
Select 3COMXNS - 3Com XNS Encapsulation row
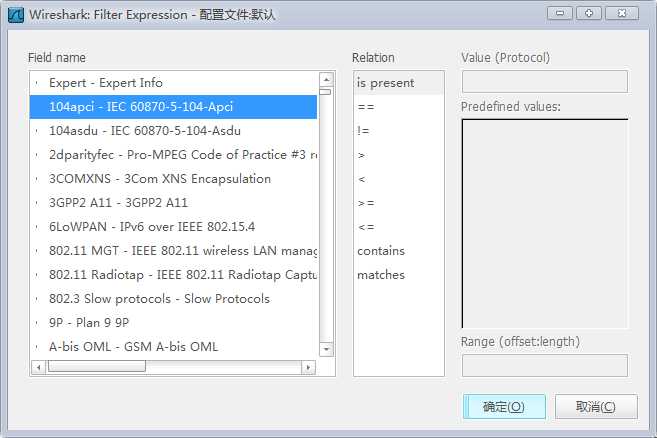pyautogui.click(x=173, y=179)
